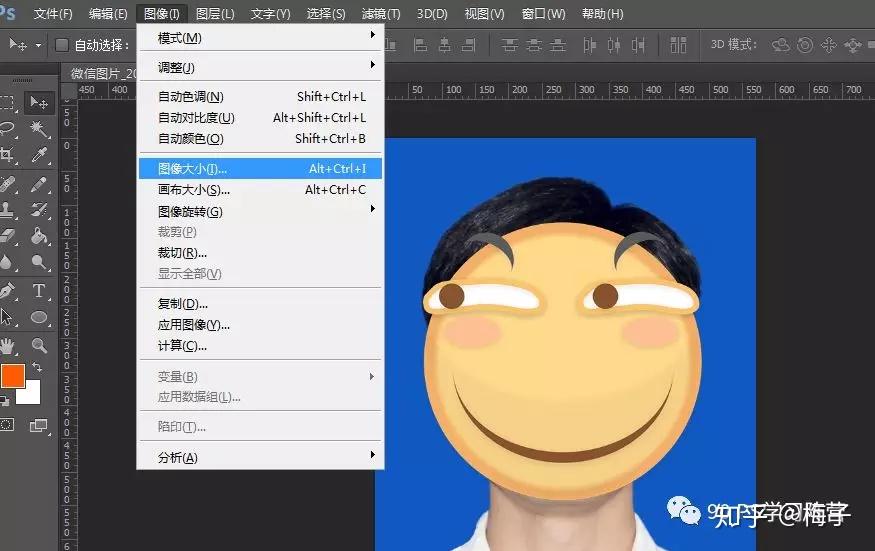Expand 模式(M) submenu

click(261, 37)
